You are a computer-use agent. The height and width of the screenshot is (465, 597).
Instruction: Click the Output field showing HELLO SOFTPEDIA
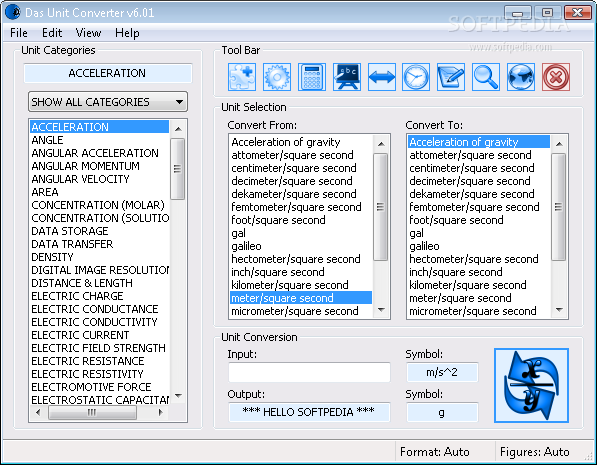[x=309, y=412]
